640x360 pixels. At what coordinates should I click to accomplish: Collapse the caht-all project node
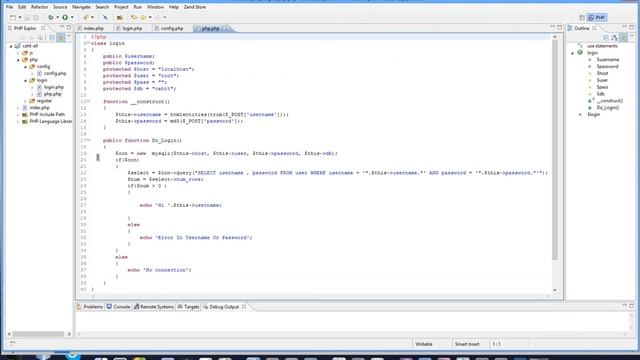click(x=11, y=46)
